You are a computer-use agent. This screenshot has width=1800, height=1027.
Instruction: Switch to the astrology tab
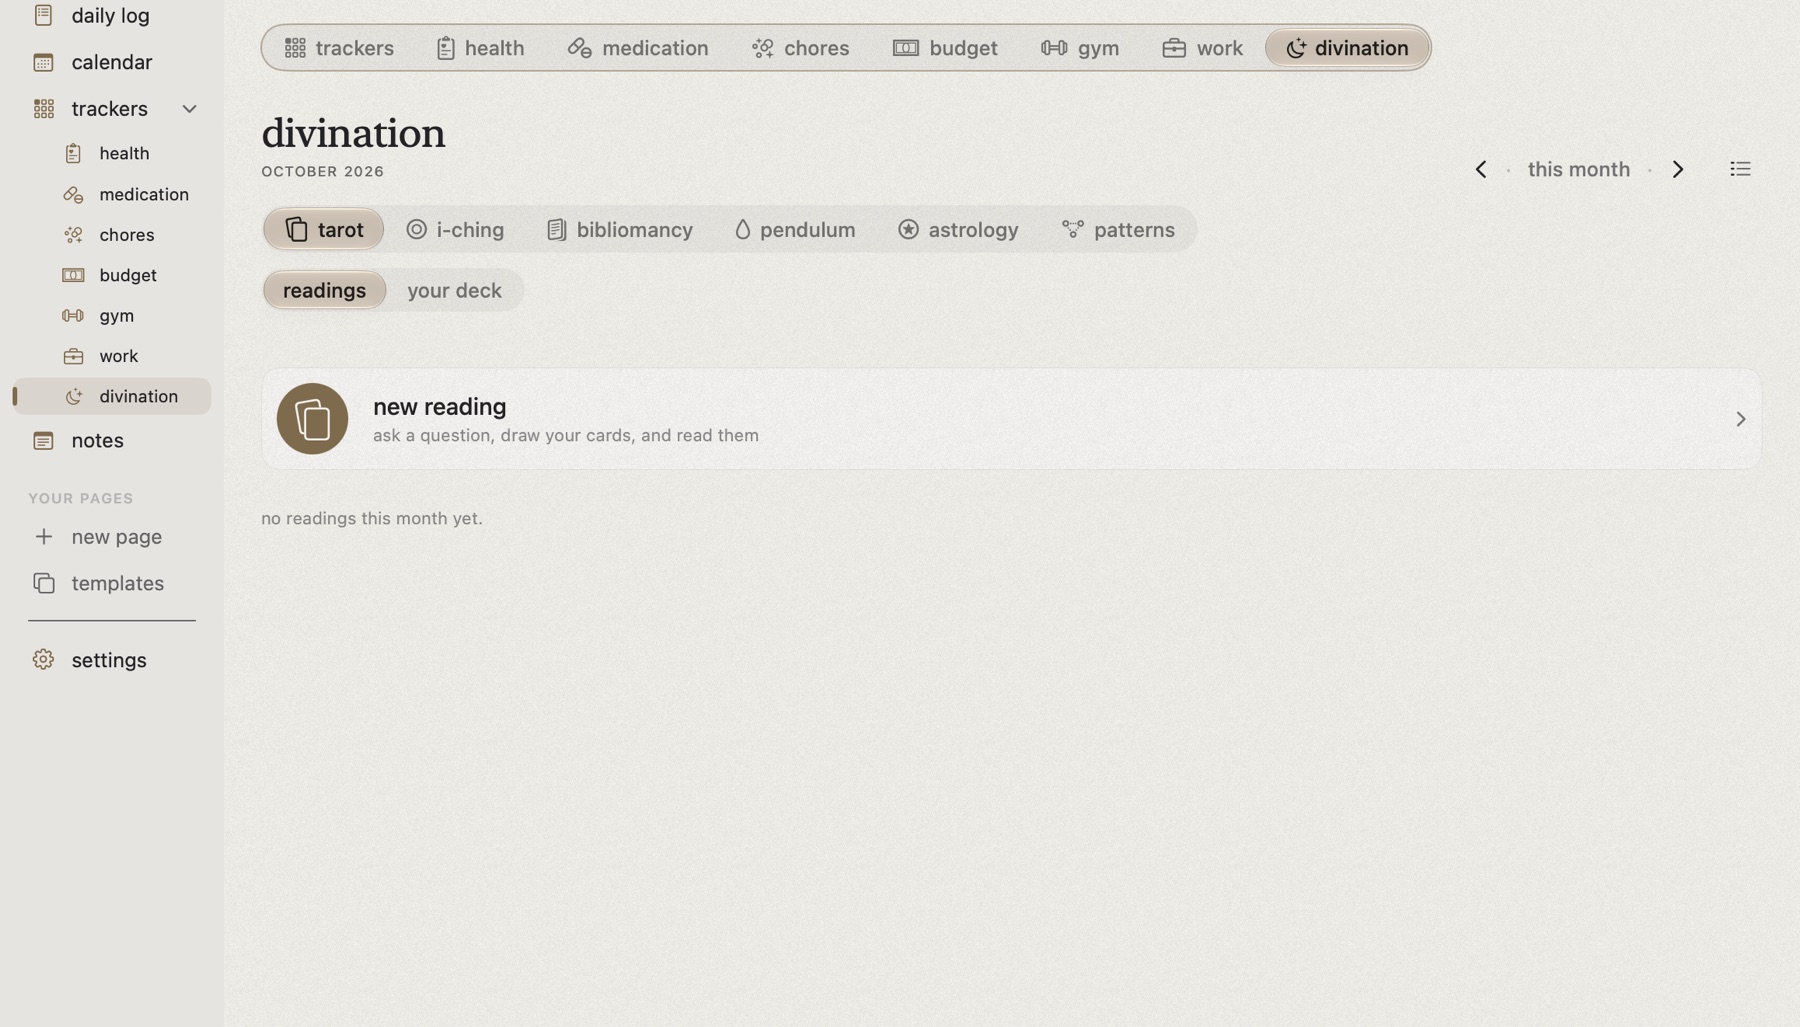(958, 229)
